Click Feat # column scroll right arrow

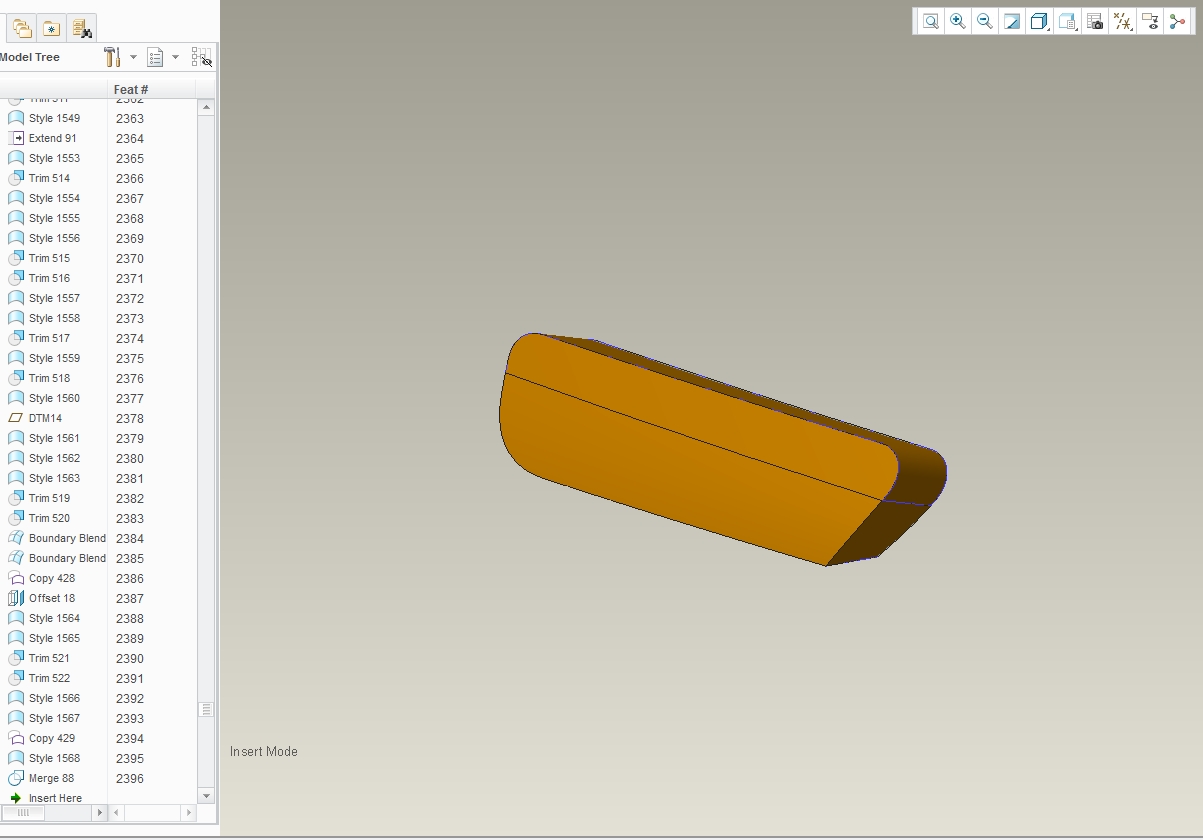pyautogui.click(x=188, y=813)
